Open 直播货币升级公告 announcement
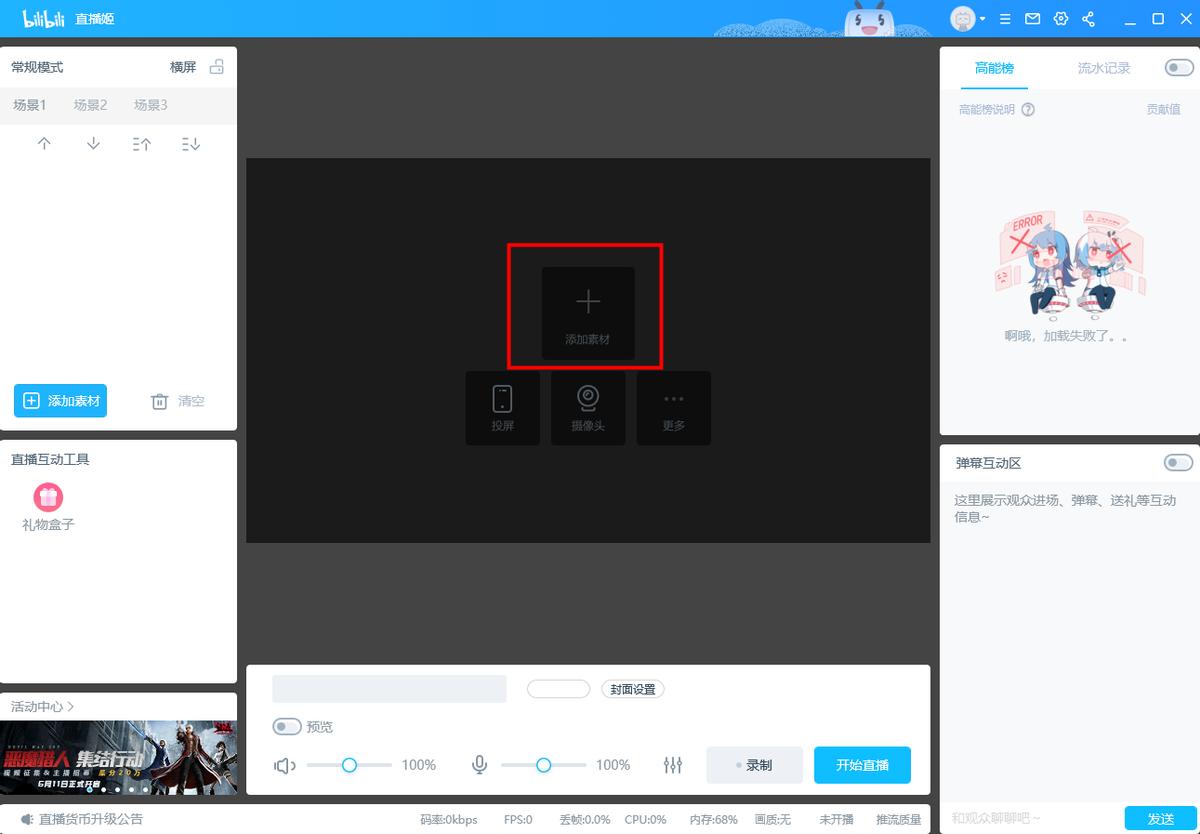This screenshot has width=1200, height=834. 91,819
